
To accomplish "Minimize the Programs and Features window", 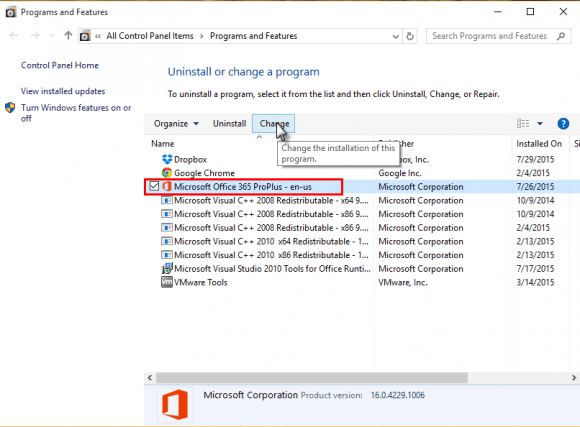I will [x=498, y=12].
